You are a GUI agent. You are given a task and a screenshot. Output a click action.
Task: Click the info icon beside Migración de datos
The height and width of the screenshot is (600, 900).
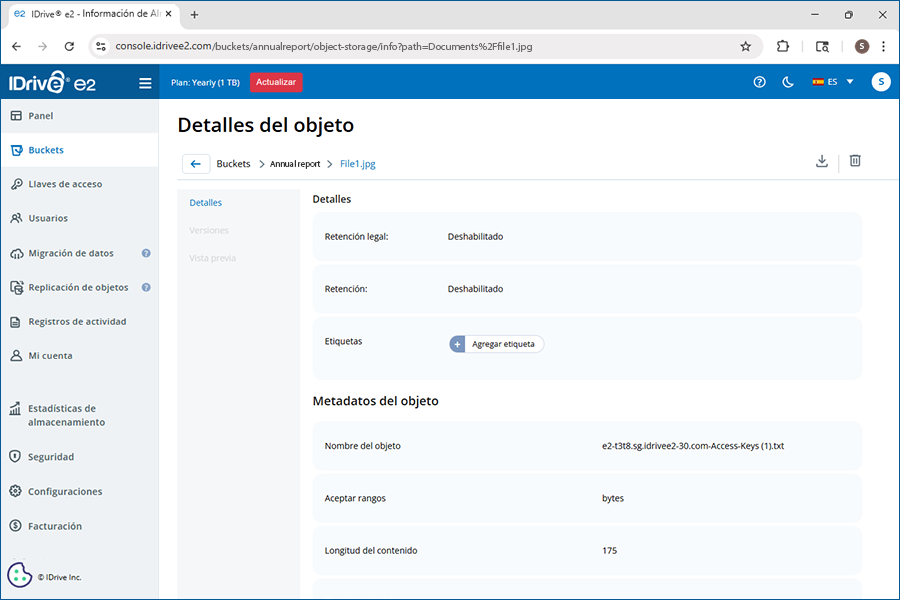pyautogui.click(x=146, y=254)
